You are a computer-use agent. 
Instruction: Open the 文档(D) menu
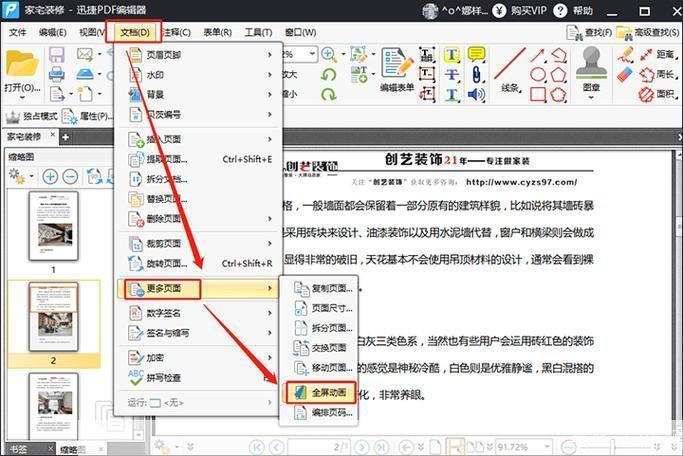point(135,32)
